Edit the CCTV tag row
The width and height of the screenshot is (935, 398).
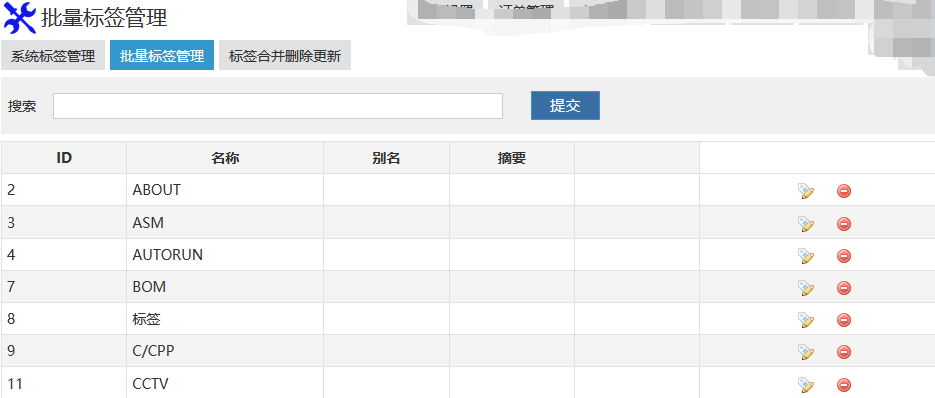coord(806,384)
